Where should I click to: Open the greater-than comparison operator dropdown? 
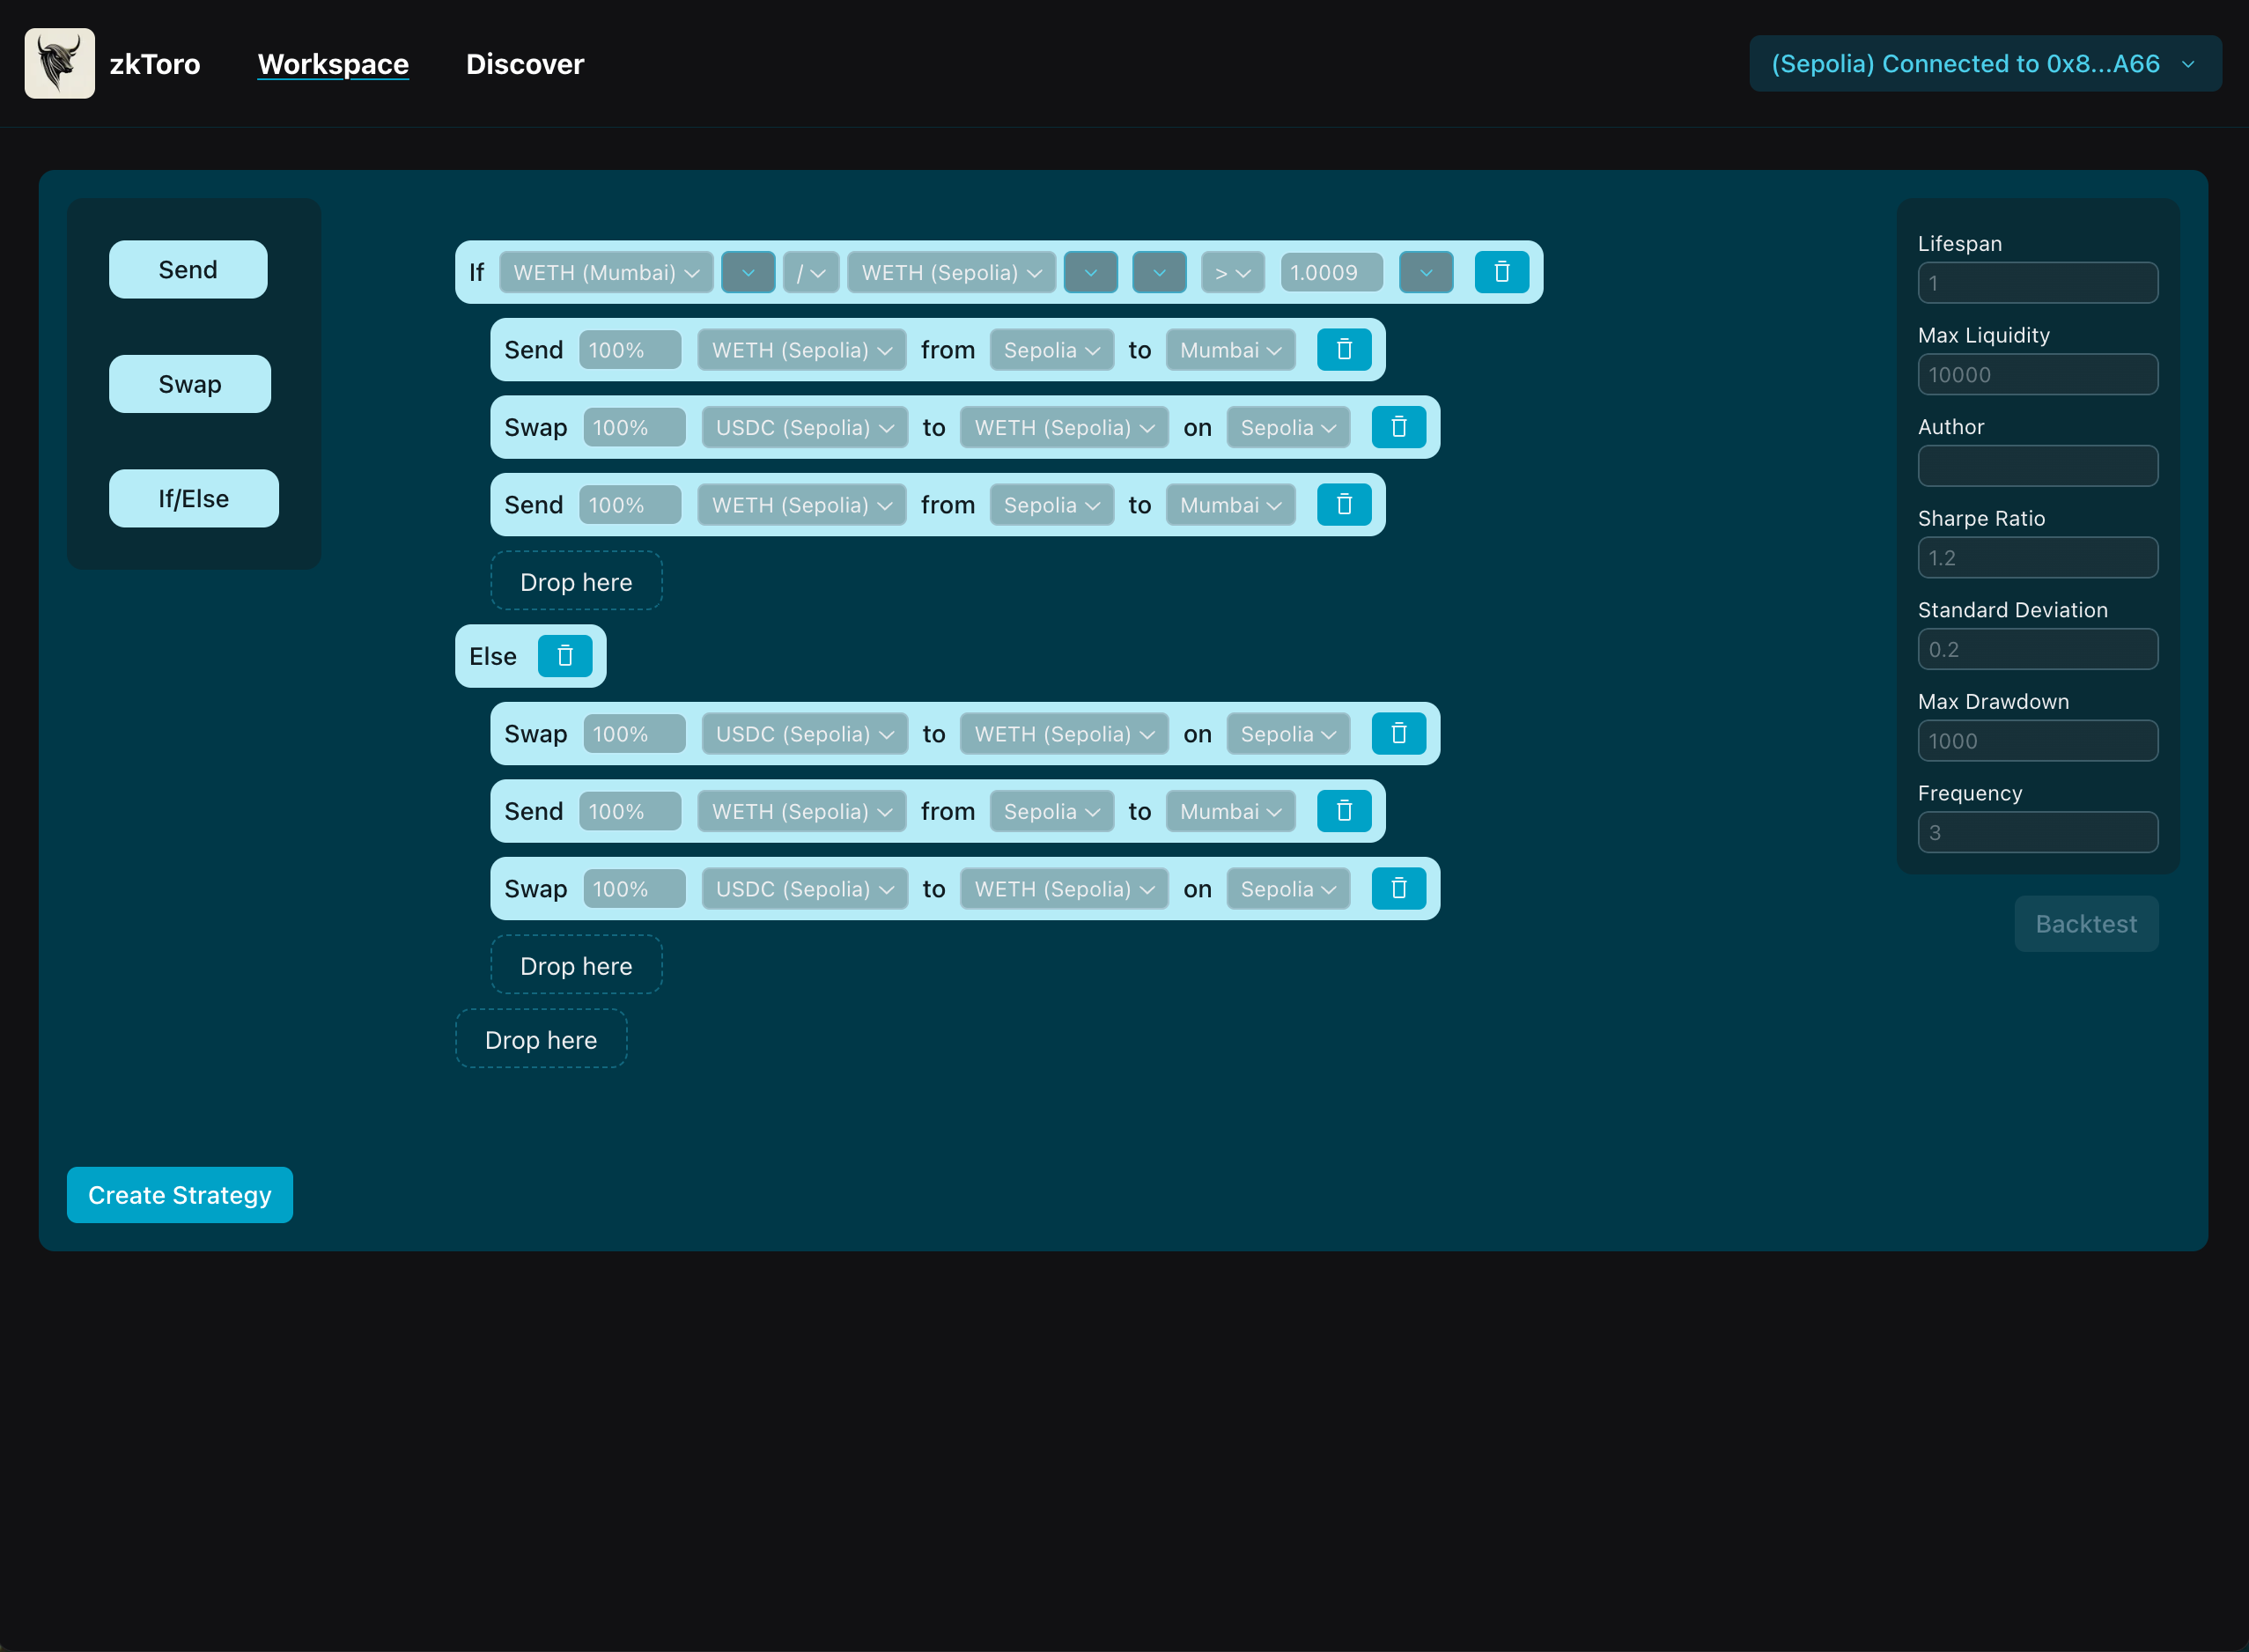pyautogui.click(x=1232, y=272)
